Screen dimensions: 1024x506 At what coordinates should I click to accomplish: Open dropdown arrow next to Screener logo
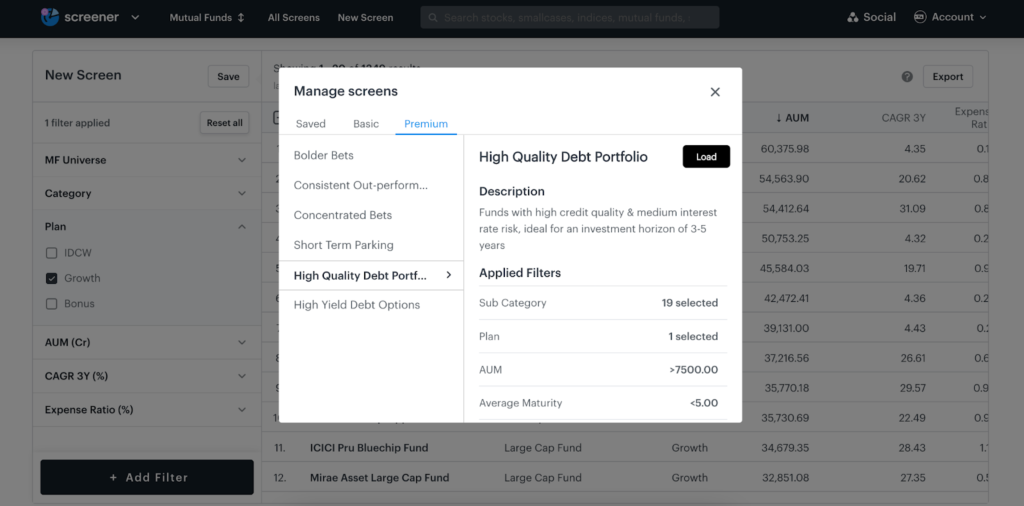135,17
